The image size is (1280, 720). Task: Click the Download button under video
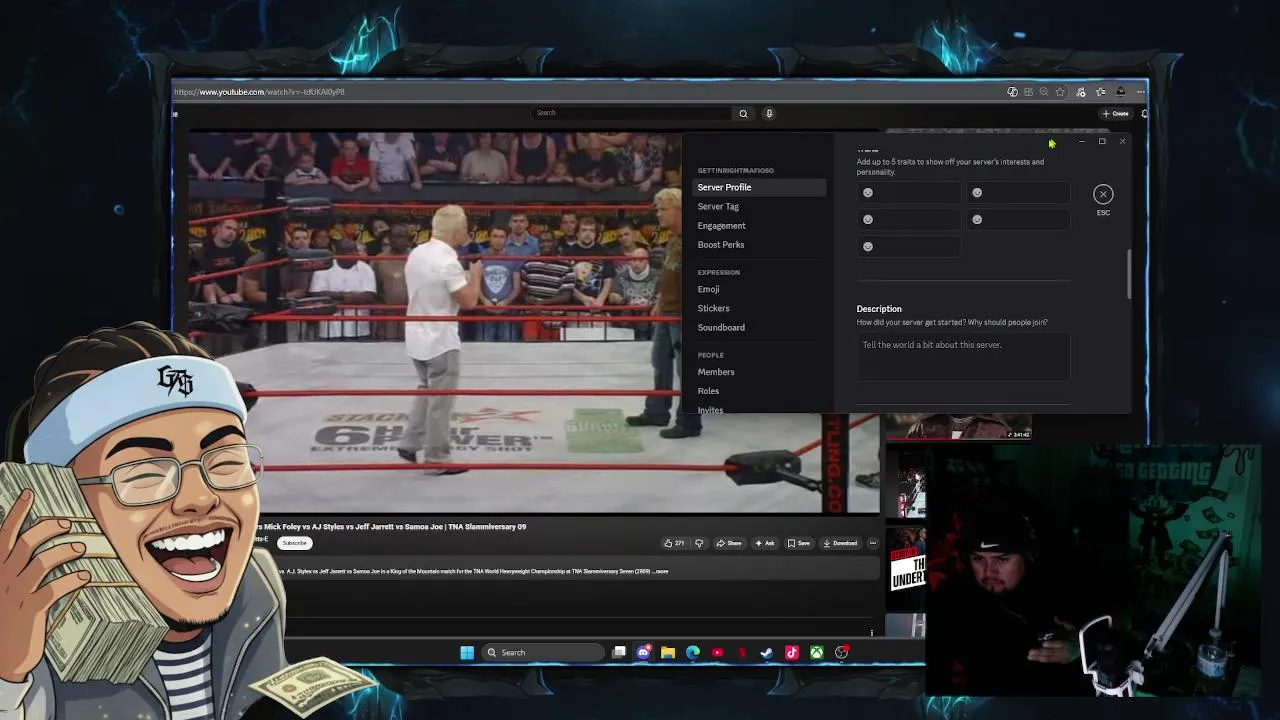point(840,543)
